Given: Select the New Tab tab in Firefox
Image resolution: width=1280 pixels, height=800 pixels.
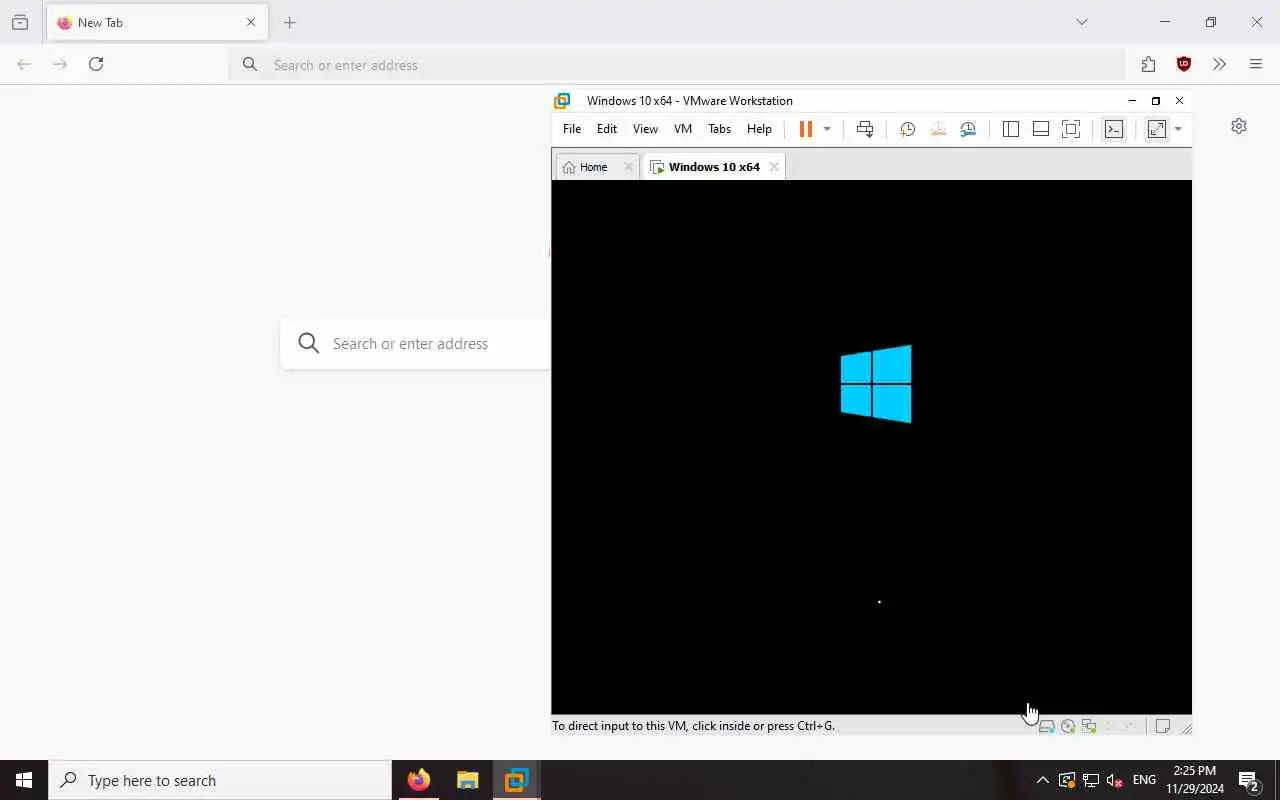Looking at the screenshot, I should (157, 22).
